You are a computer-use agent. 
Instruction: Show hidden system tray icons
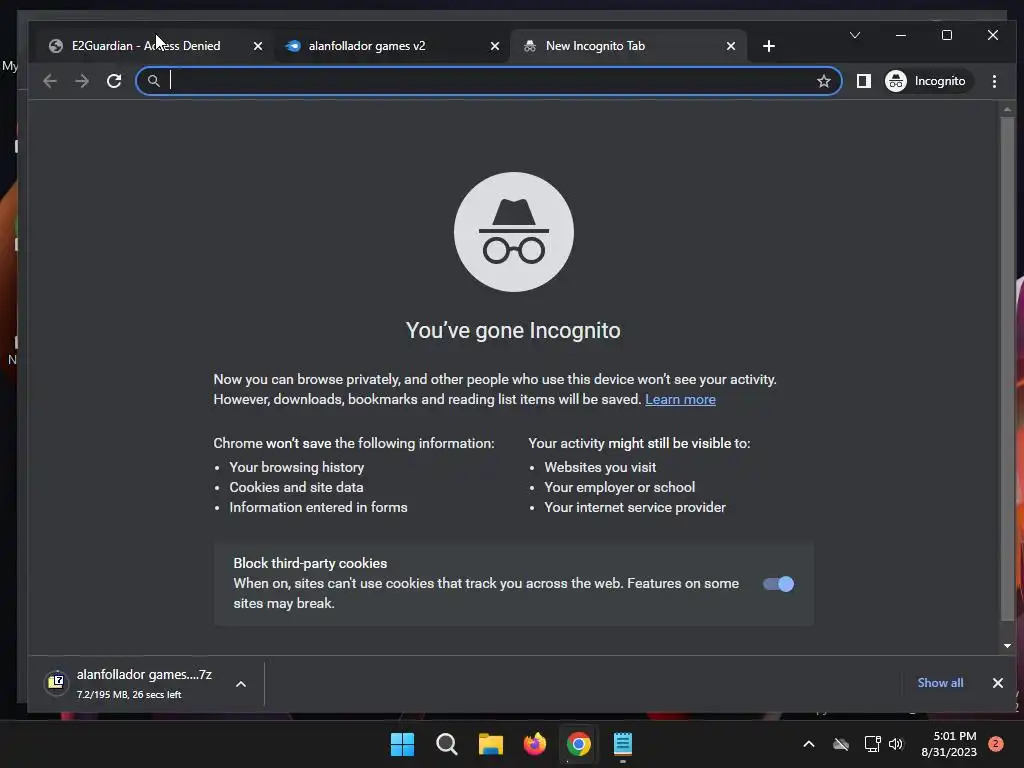tap(808, 744)
